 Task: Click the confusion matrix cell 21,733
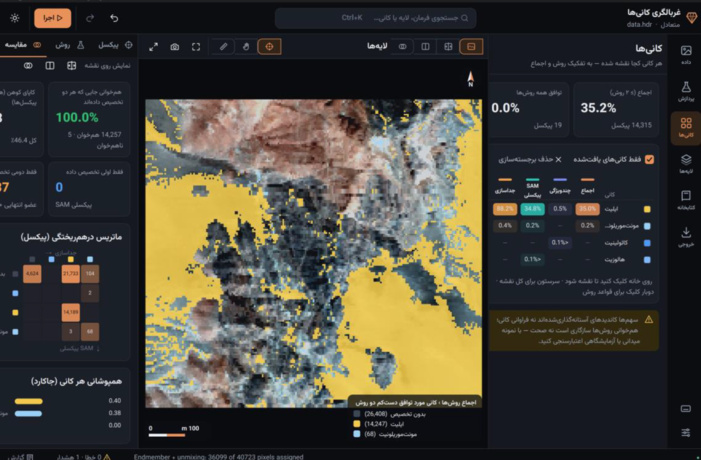[71, 274]
